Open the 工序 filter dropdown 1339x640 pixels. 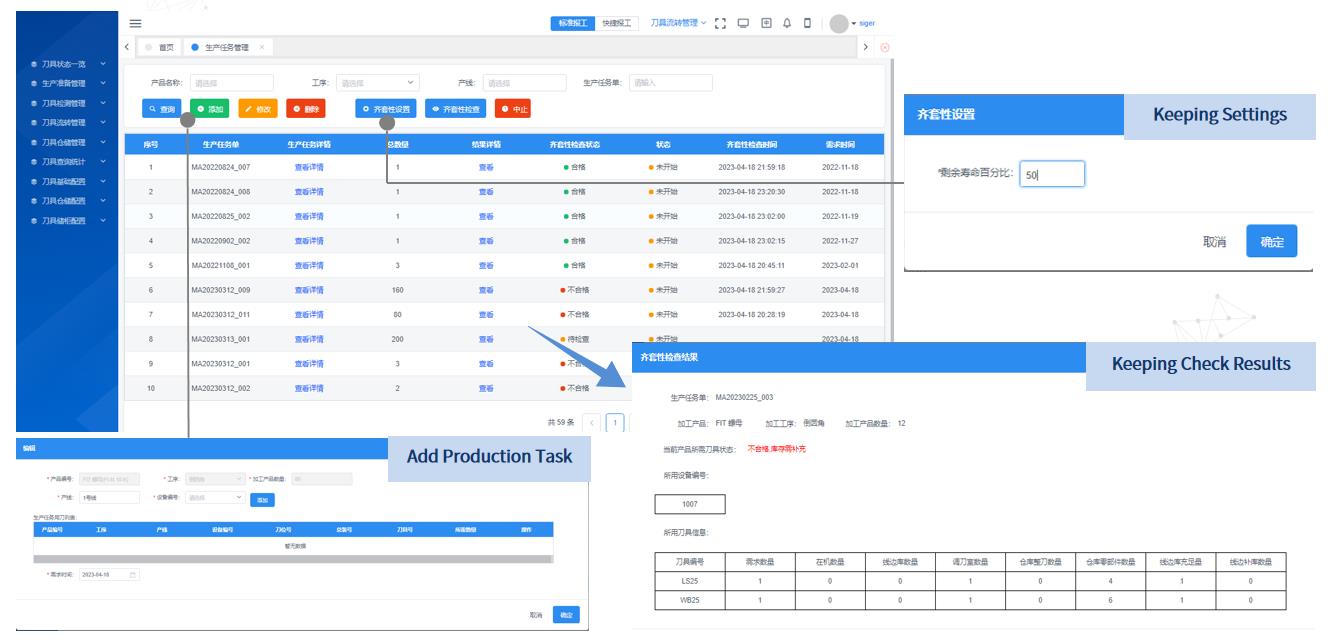[x=377, y=83]
